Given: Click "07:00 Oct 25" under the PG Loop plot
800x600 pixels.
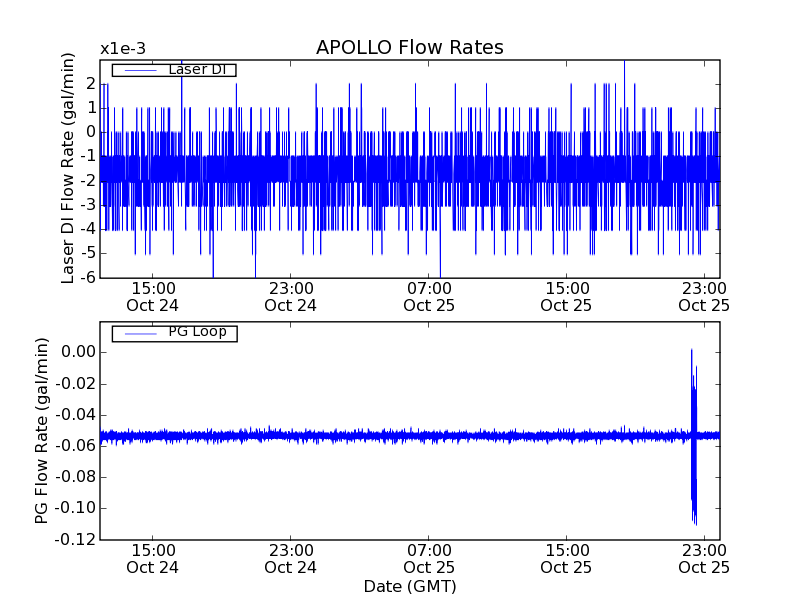Looking at the screenshot, I should [429, 559].
